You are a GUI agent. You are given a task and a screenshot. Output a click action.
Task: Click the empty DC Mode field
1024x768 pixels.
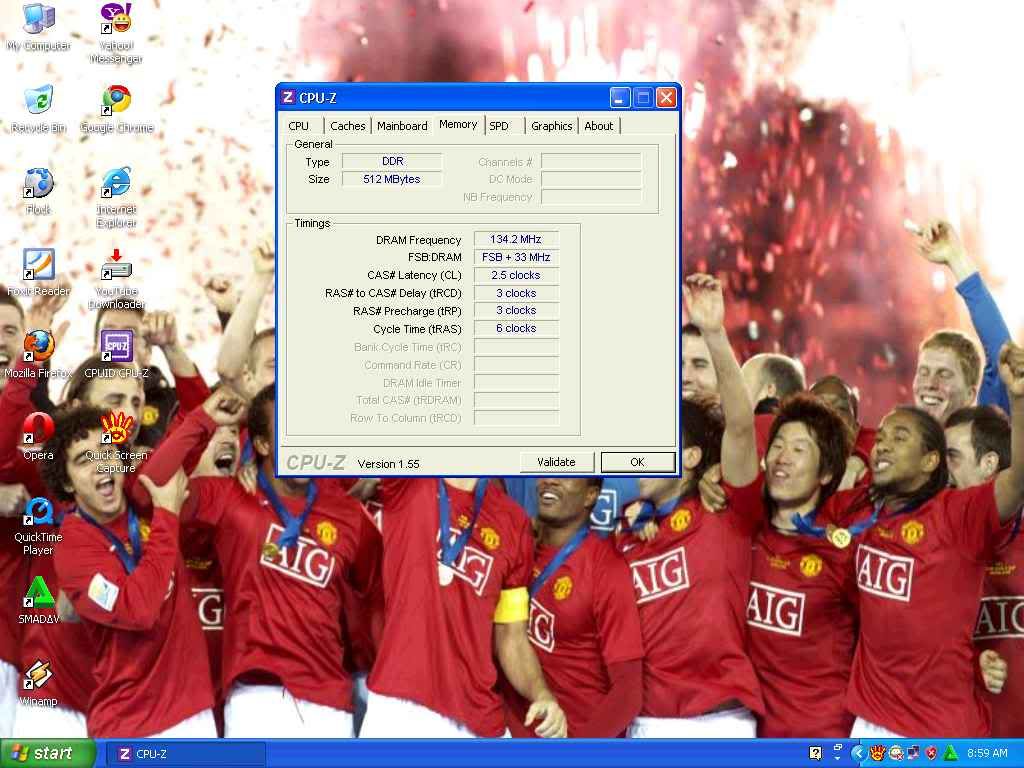[591, 179]
